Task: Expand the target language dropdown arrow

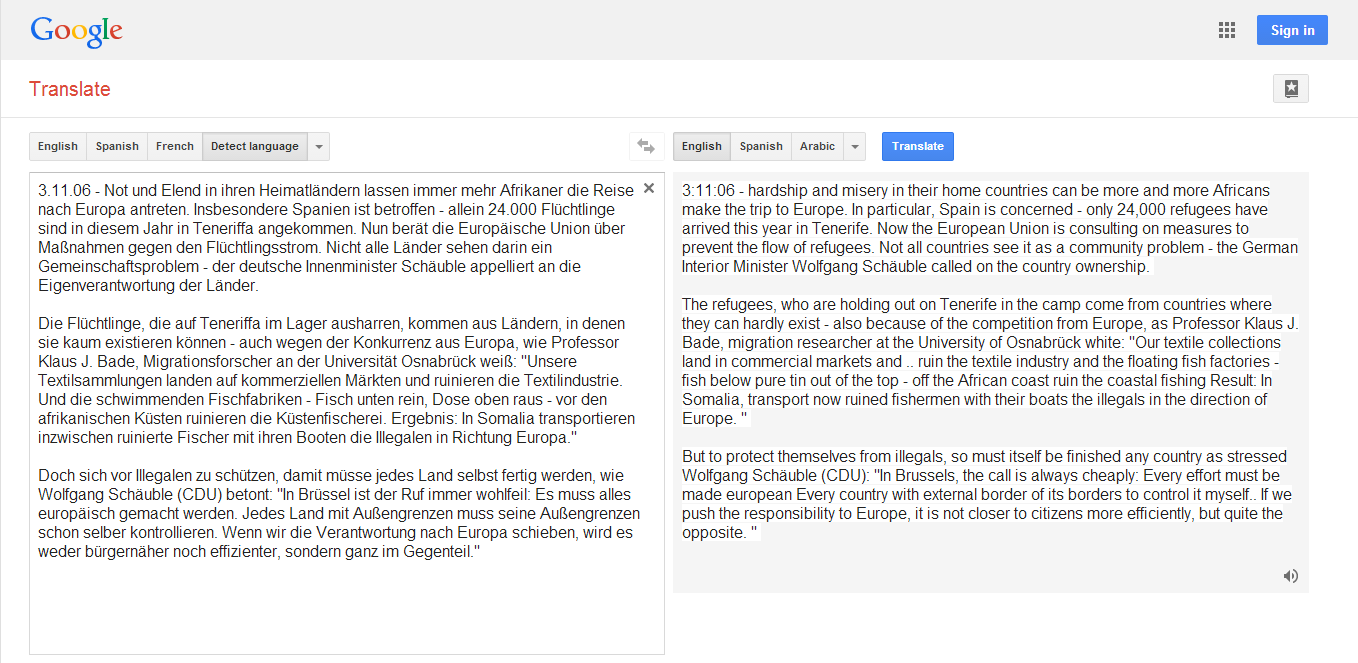Action: (x=855, y=147)
